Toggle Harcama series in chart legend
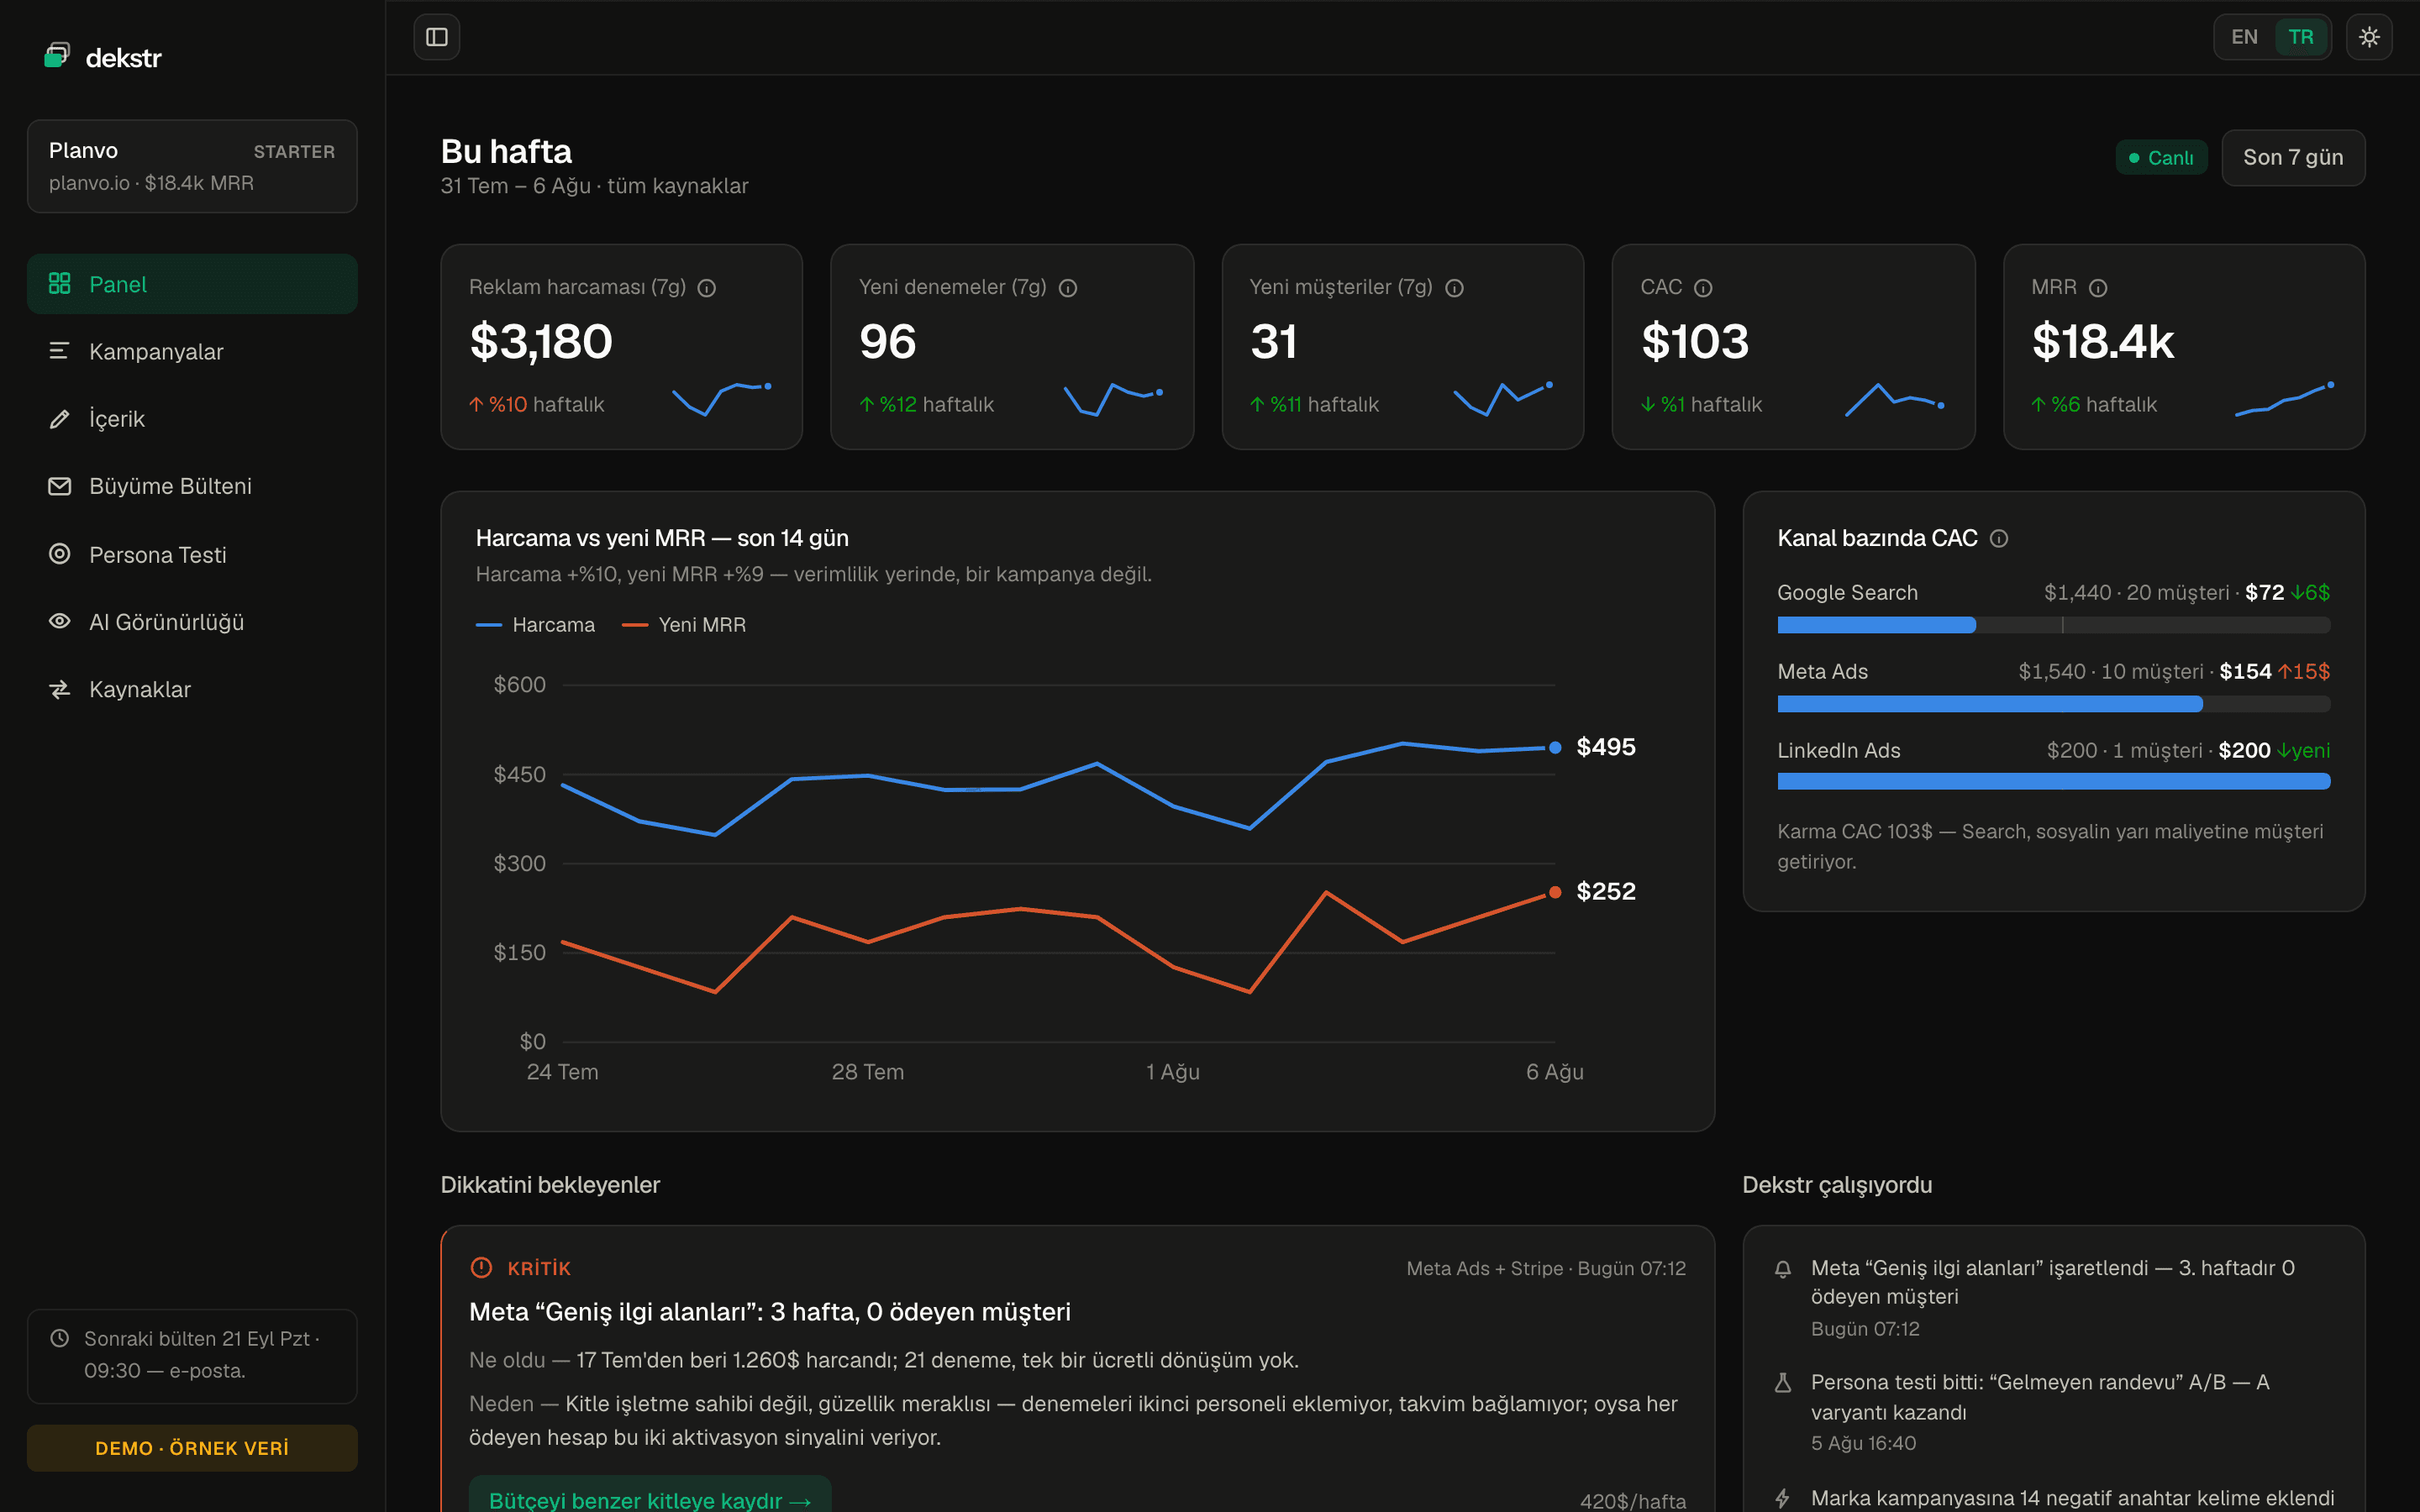The width and height of the screenshot is (2420, 1512). click(x=535, y=625)
